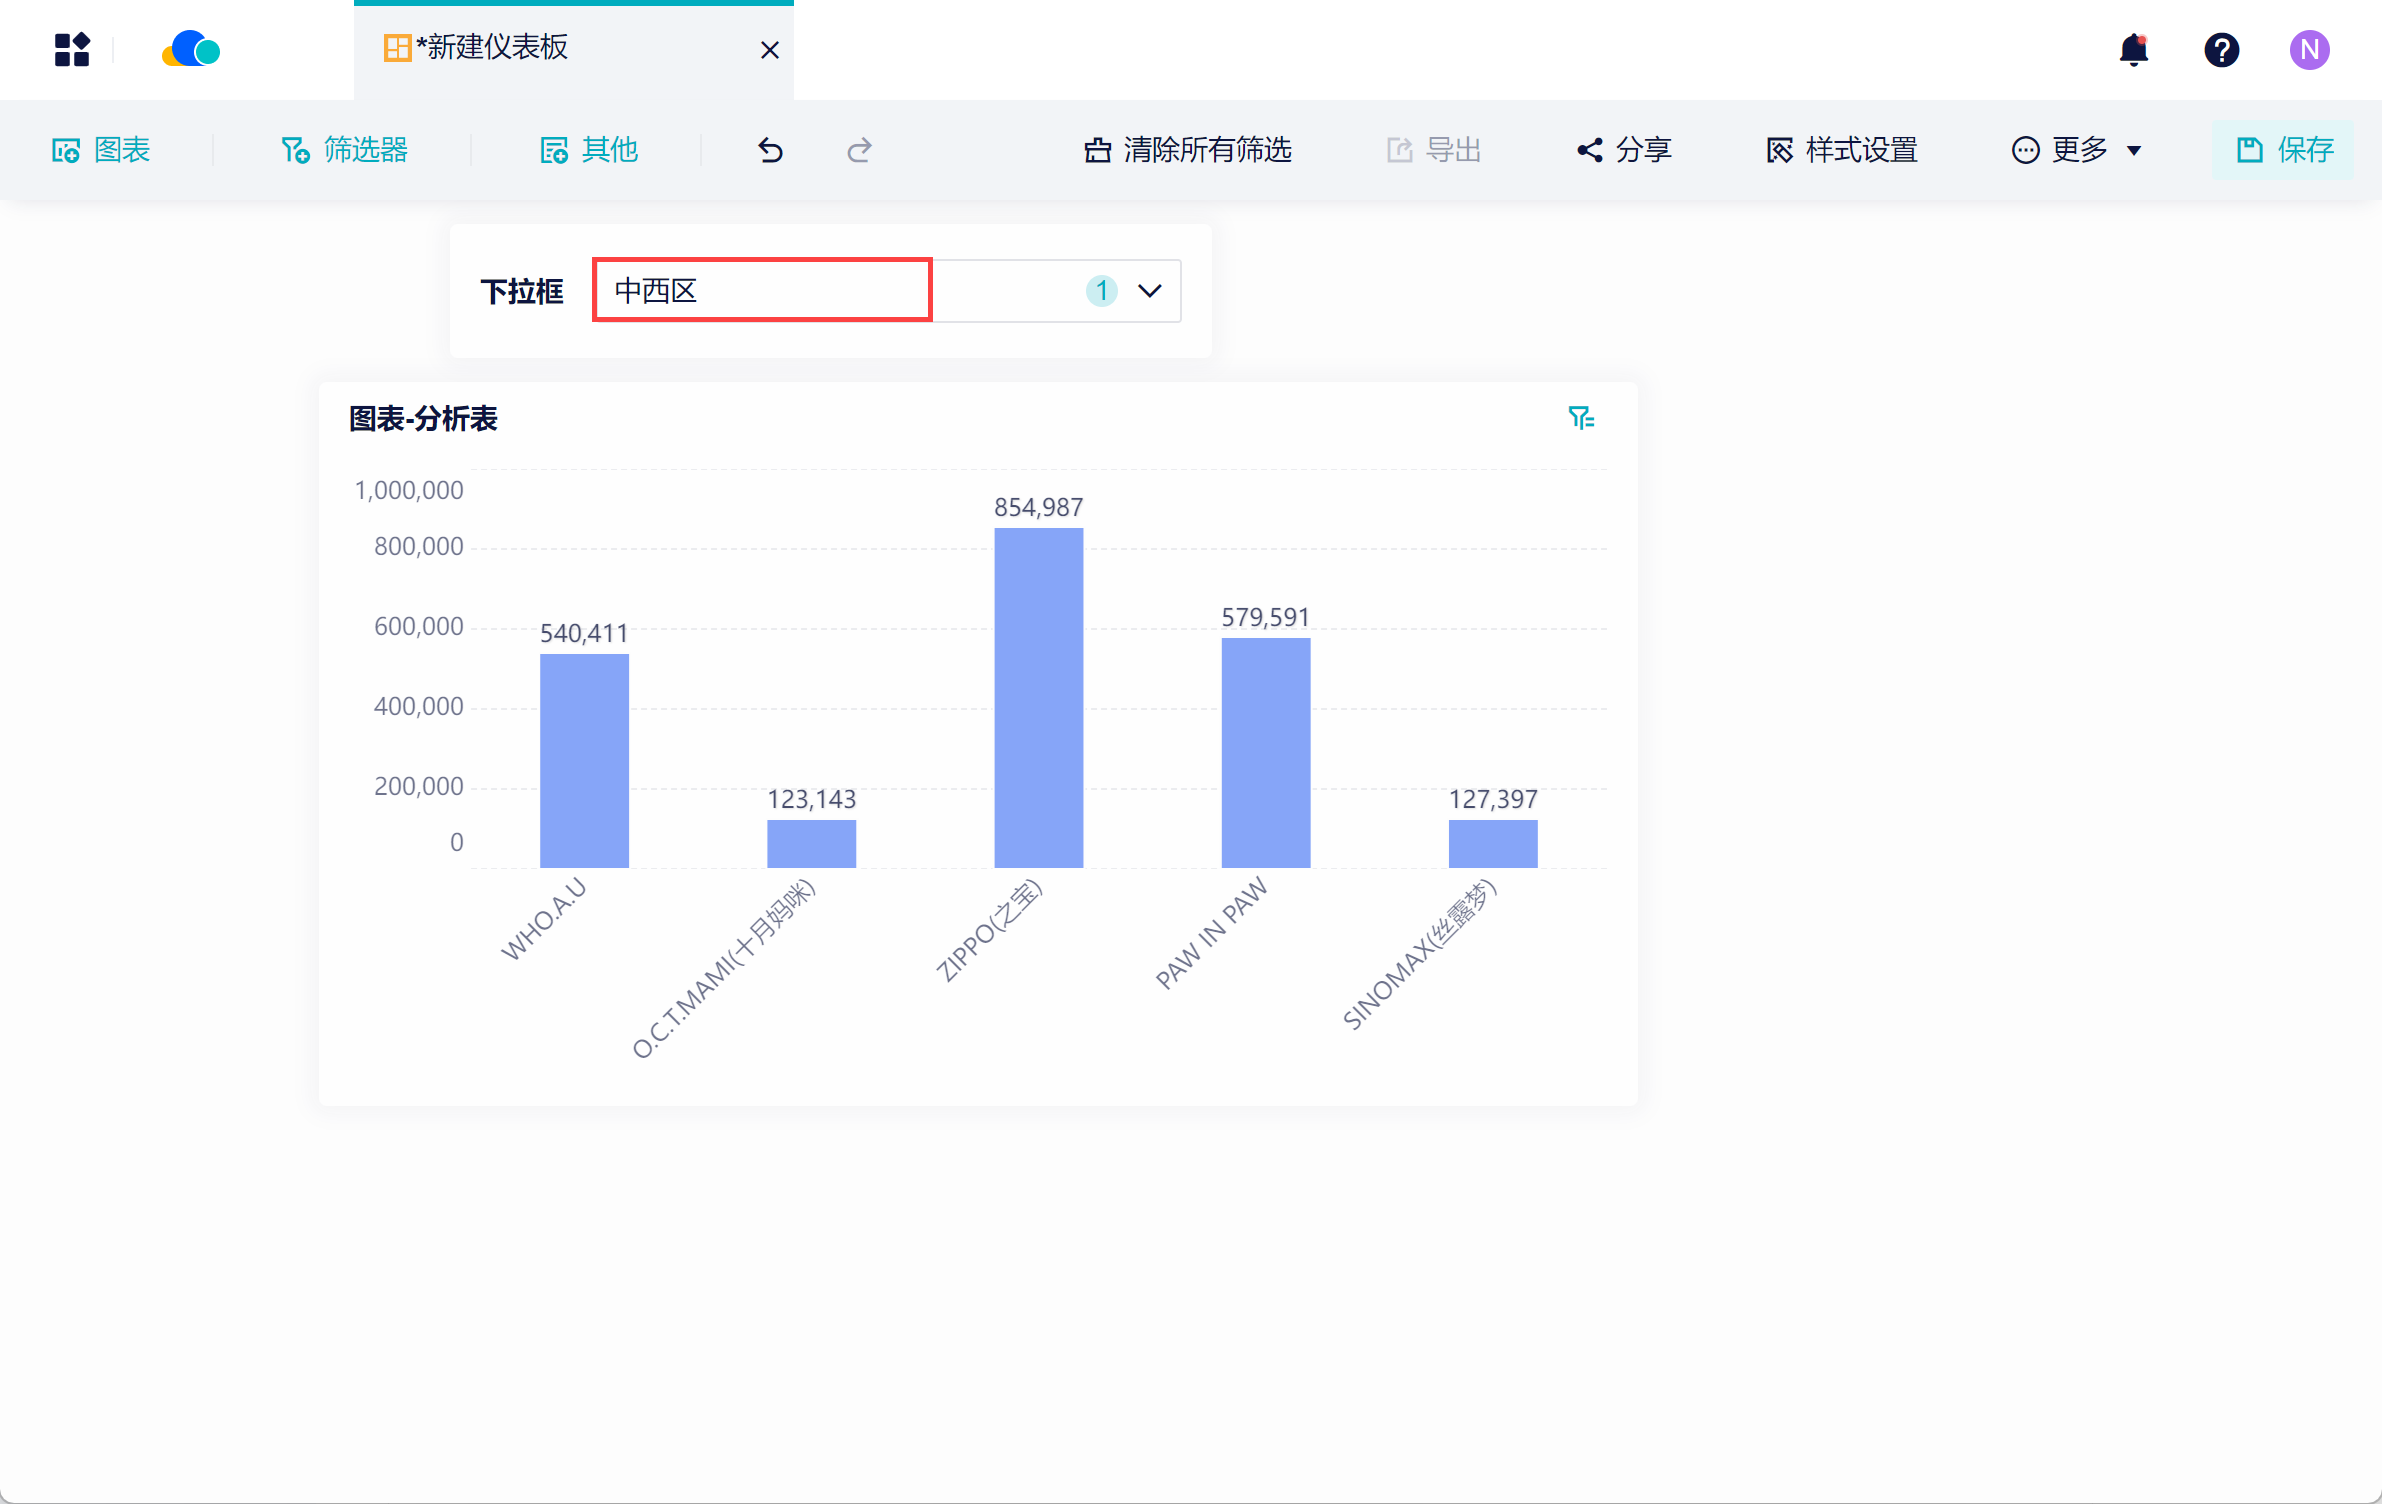Click the 540,411 data label
This screenshot has height=1504, width=2382.
point(584,634)
